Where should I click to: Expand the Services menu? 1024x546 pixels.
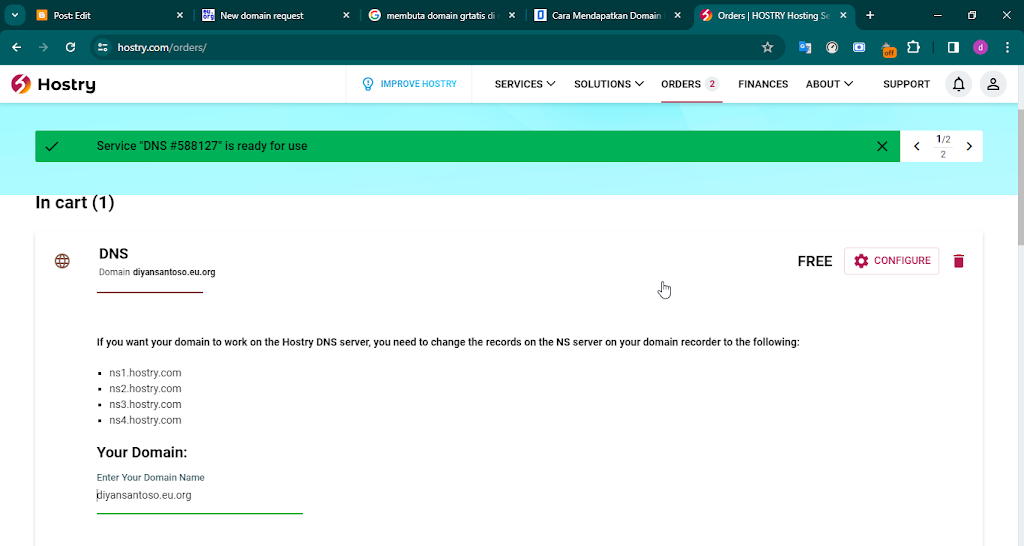coord(525,84)
